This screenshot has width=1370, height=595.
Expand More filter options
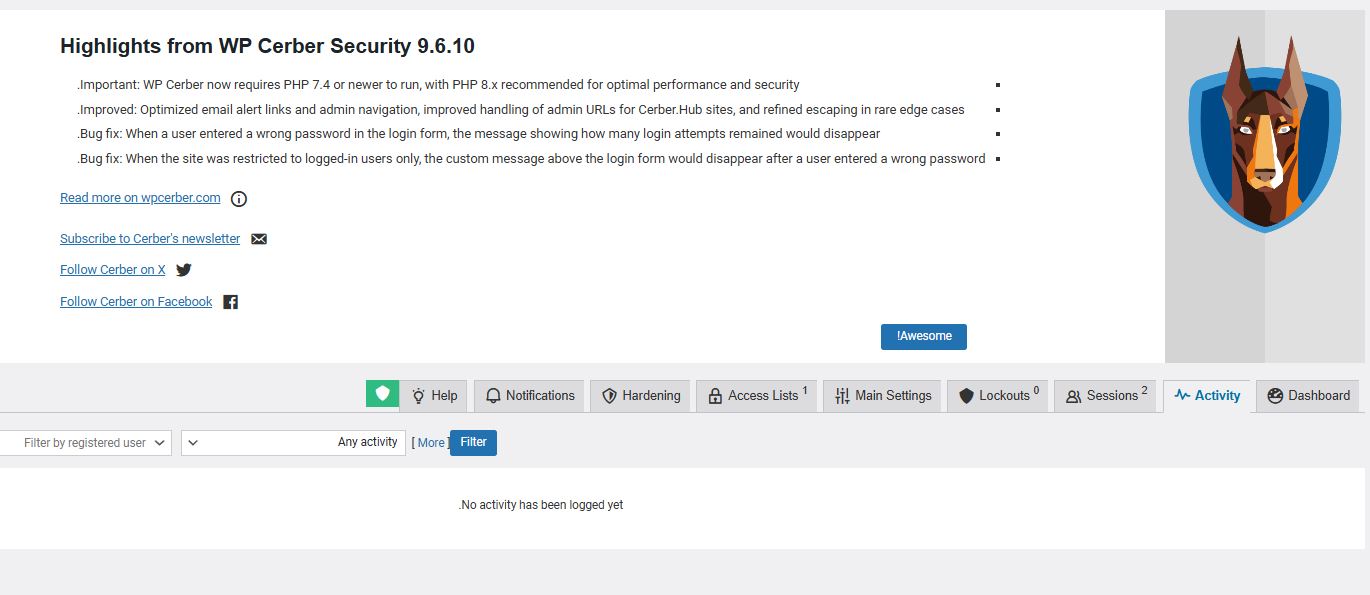pyautogui.click(x=431, y=443)
